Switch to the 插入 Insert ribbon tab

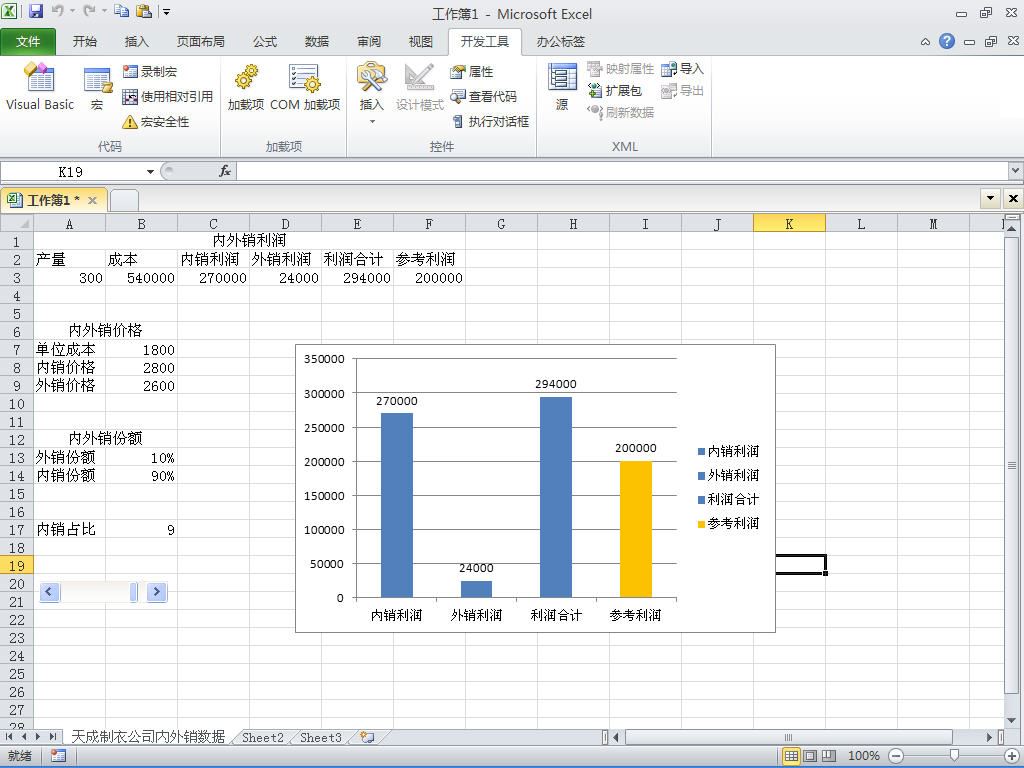136,42
